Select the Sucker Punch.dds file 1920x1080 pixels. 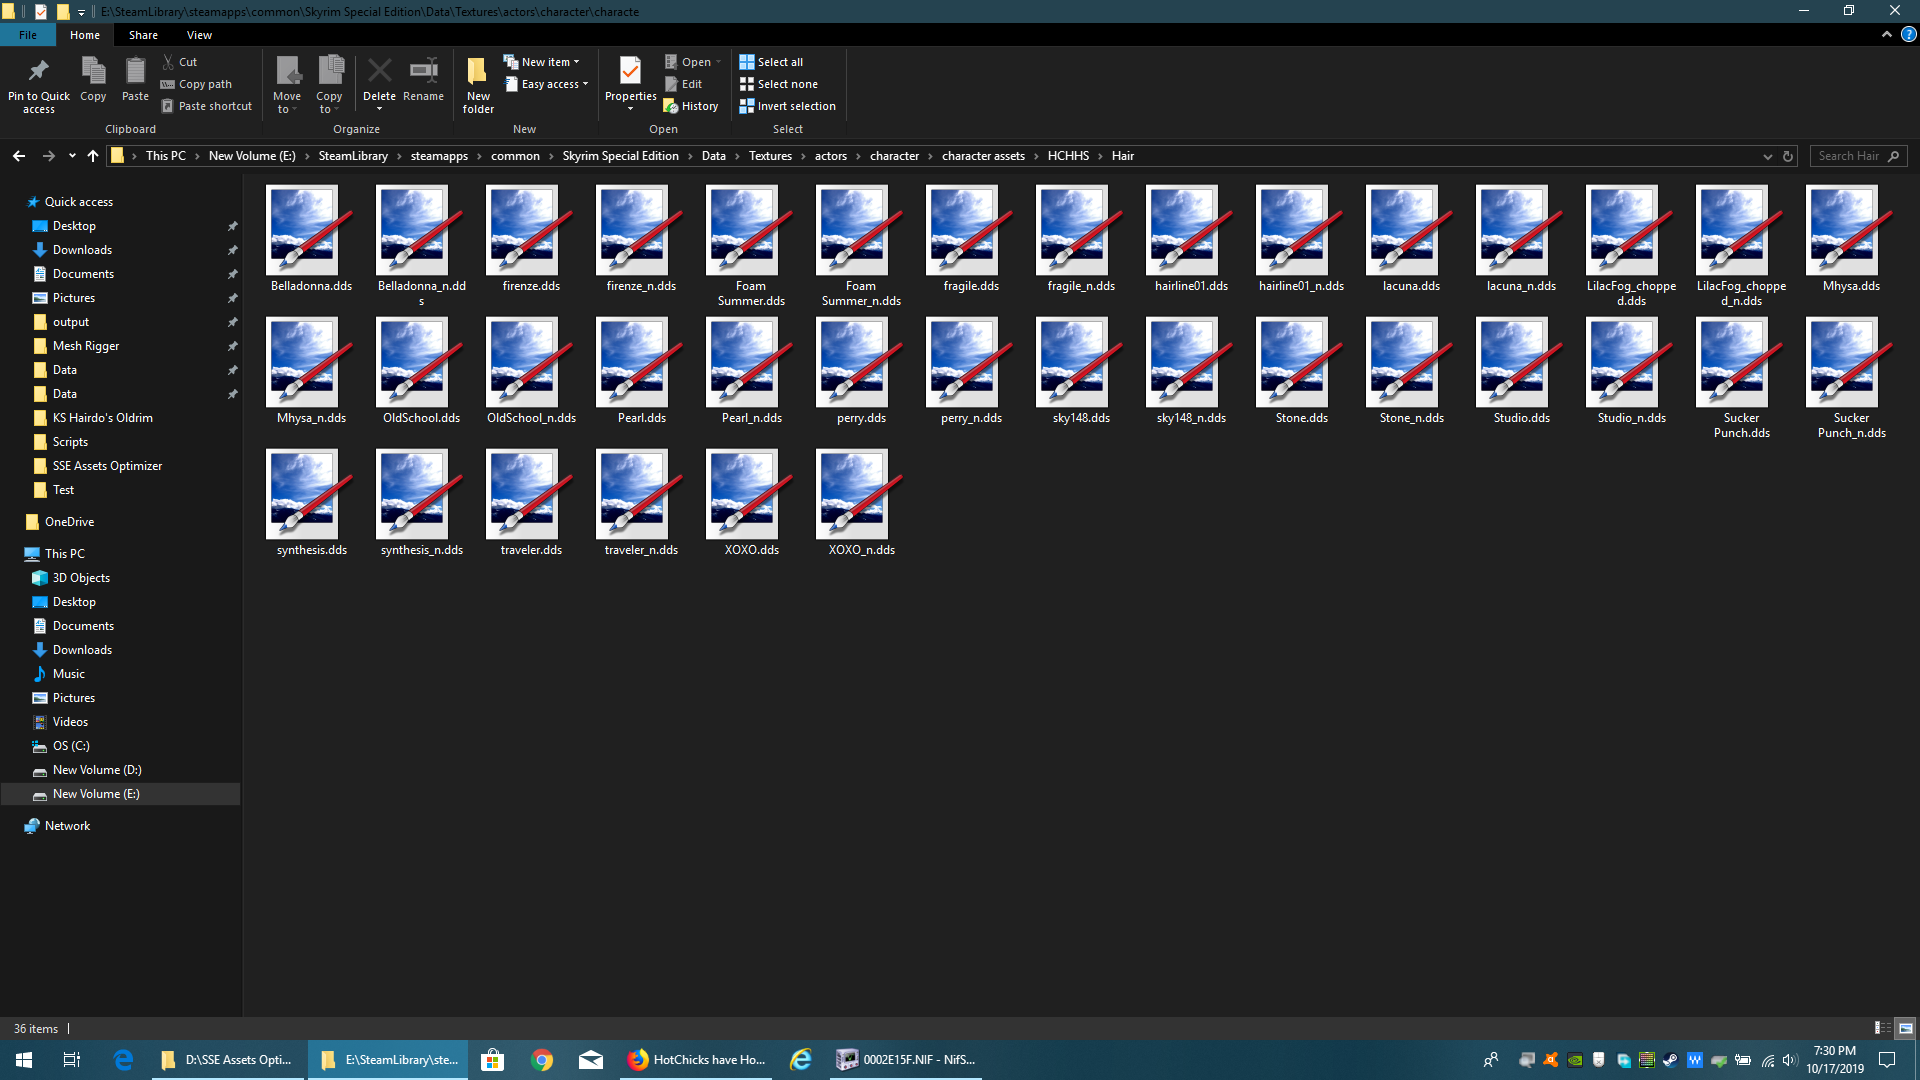[x=1741, y=378]
